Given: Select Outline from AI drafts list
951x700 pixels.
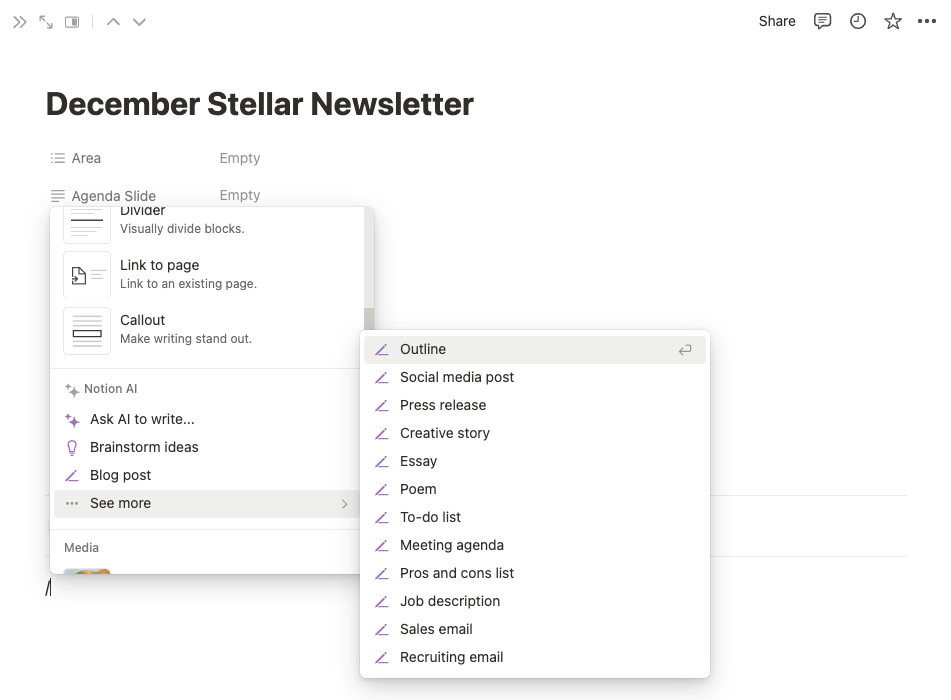Looking at the screenshot, I should coord(535,349).
